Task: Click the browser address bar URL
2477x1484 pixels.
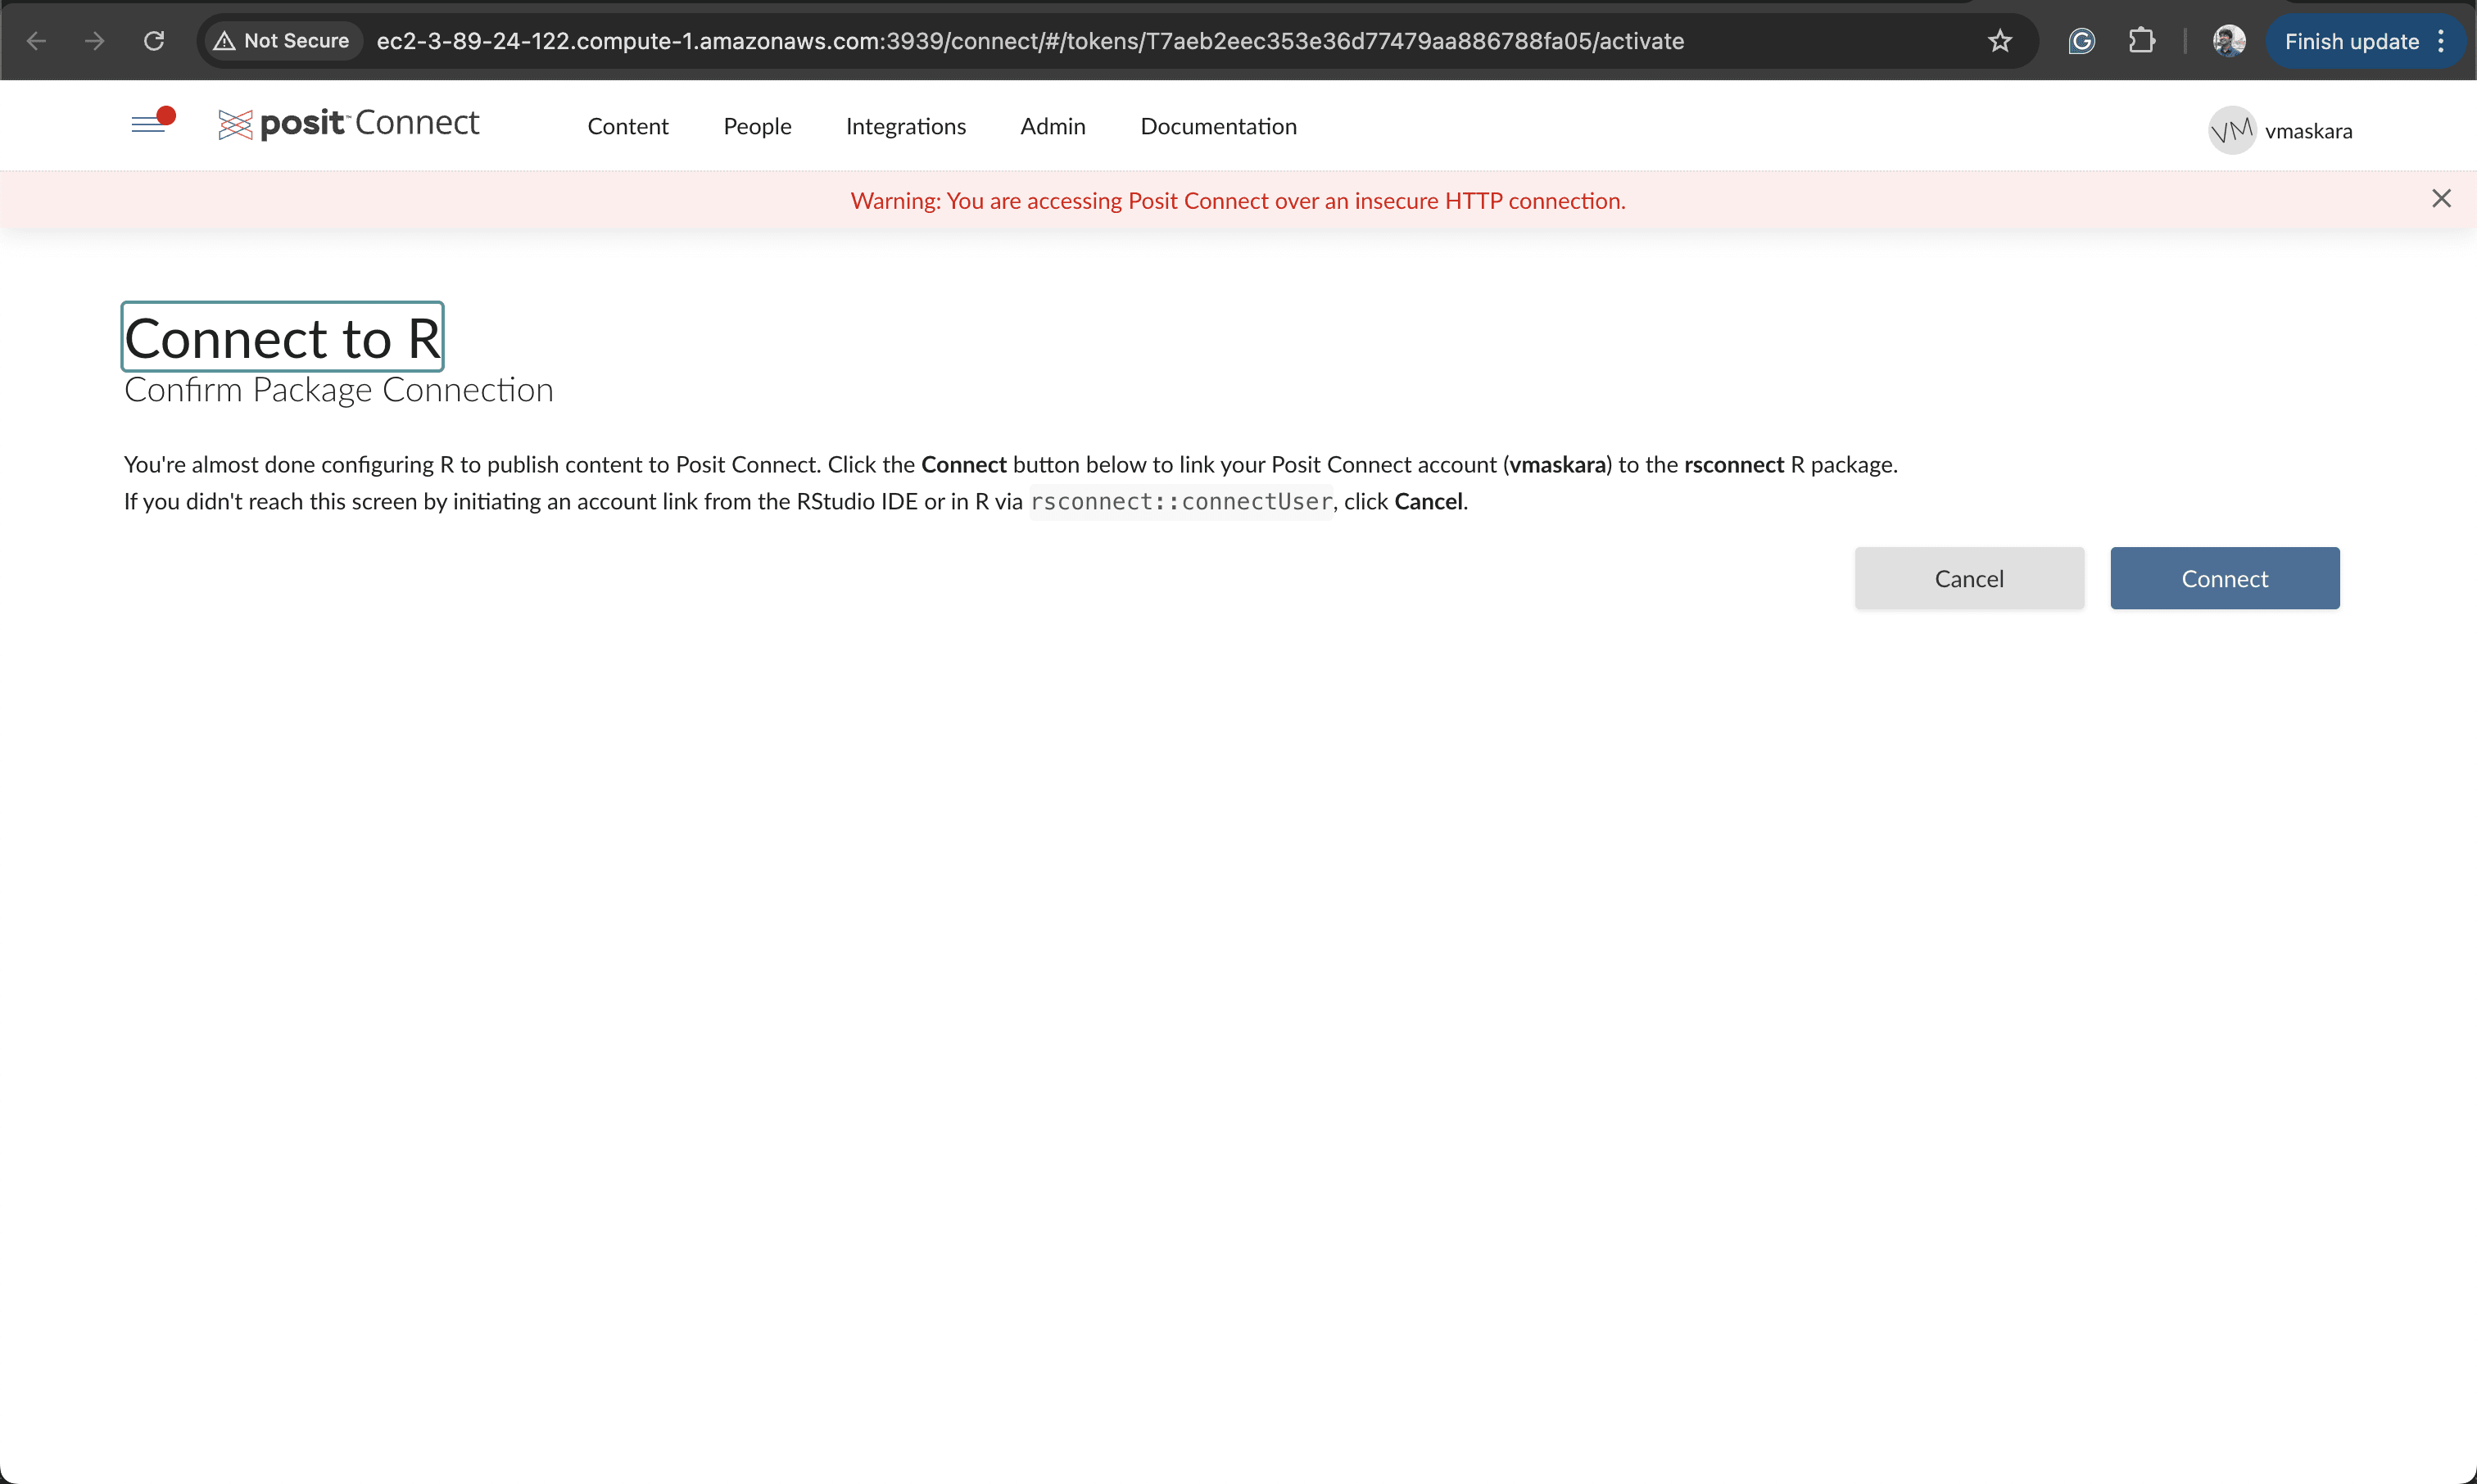Action: click(1030, 41)
